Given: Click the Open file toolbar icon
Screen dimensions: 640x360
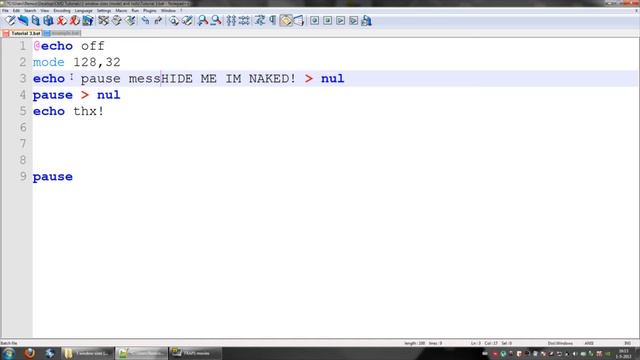Looking at the screenshot, I should (23, 20).
